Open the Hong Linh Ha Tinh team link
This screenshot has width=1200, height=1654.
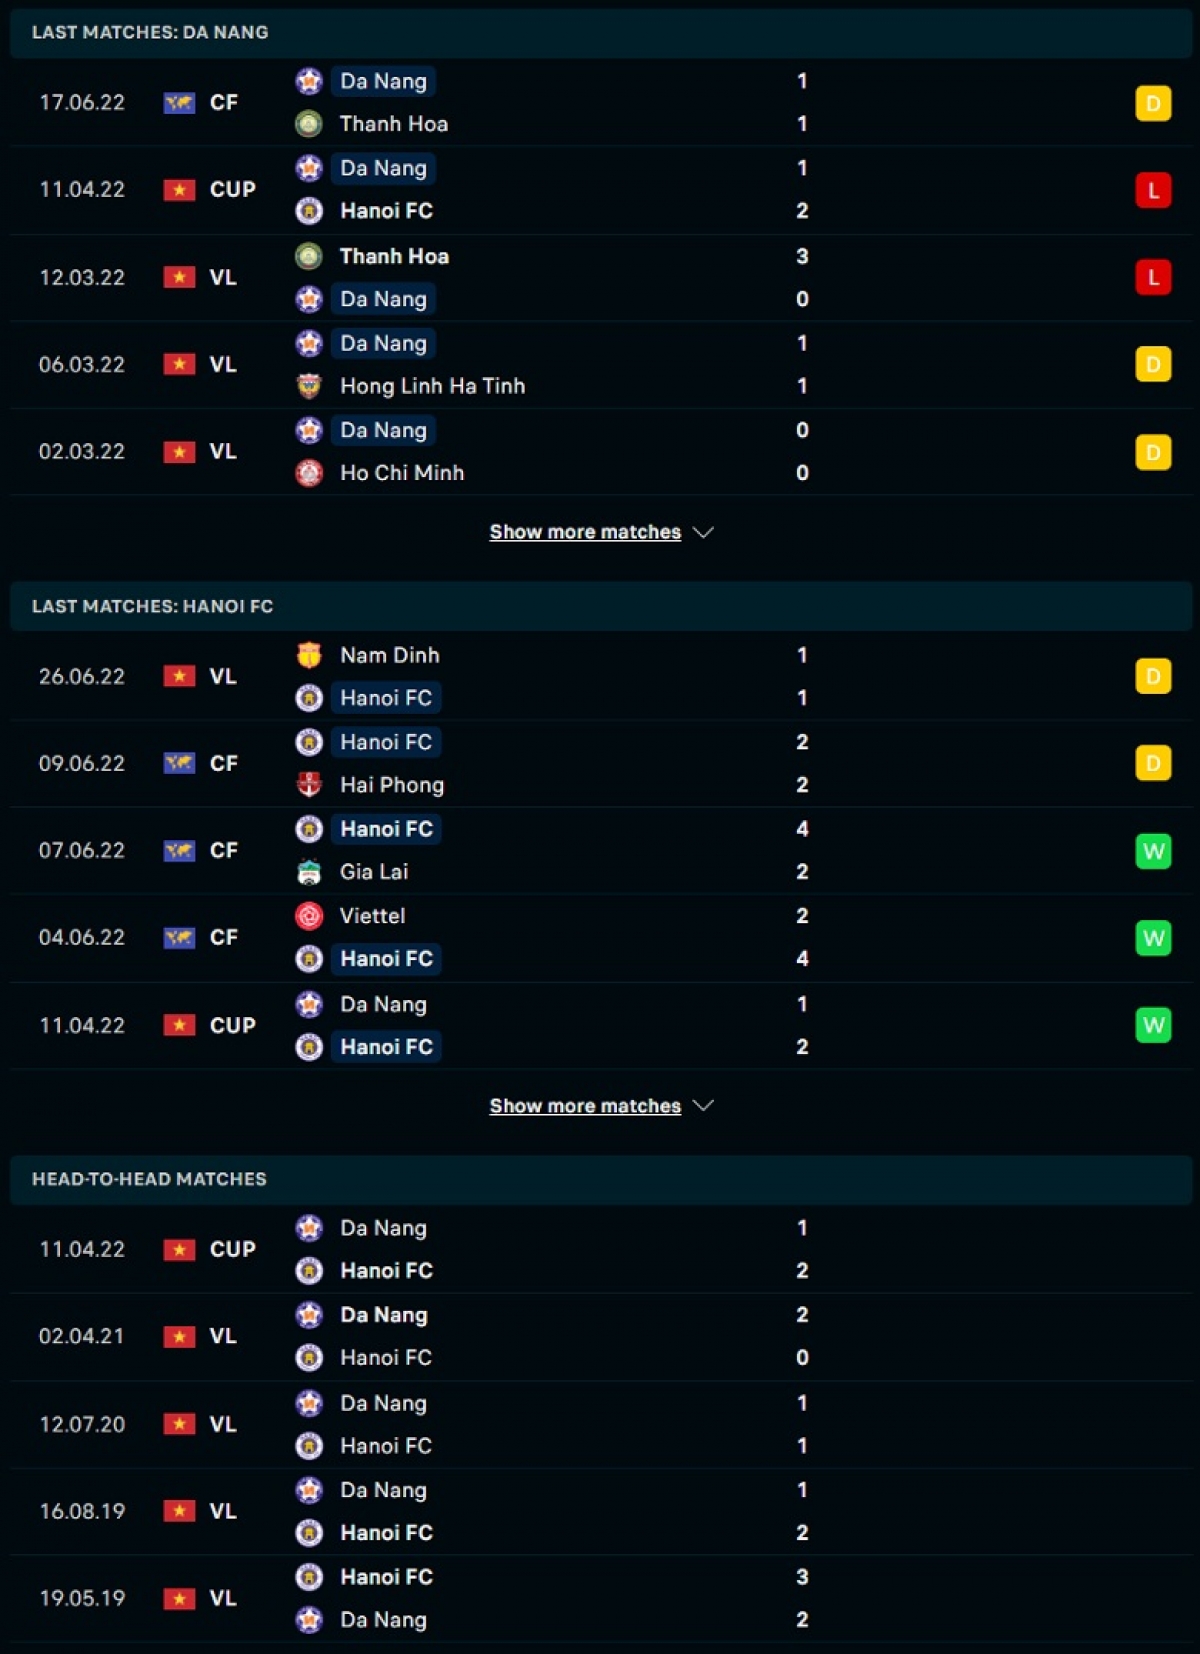(x=432, y=386)
